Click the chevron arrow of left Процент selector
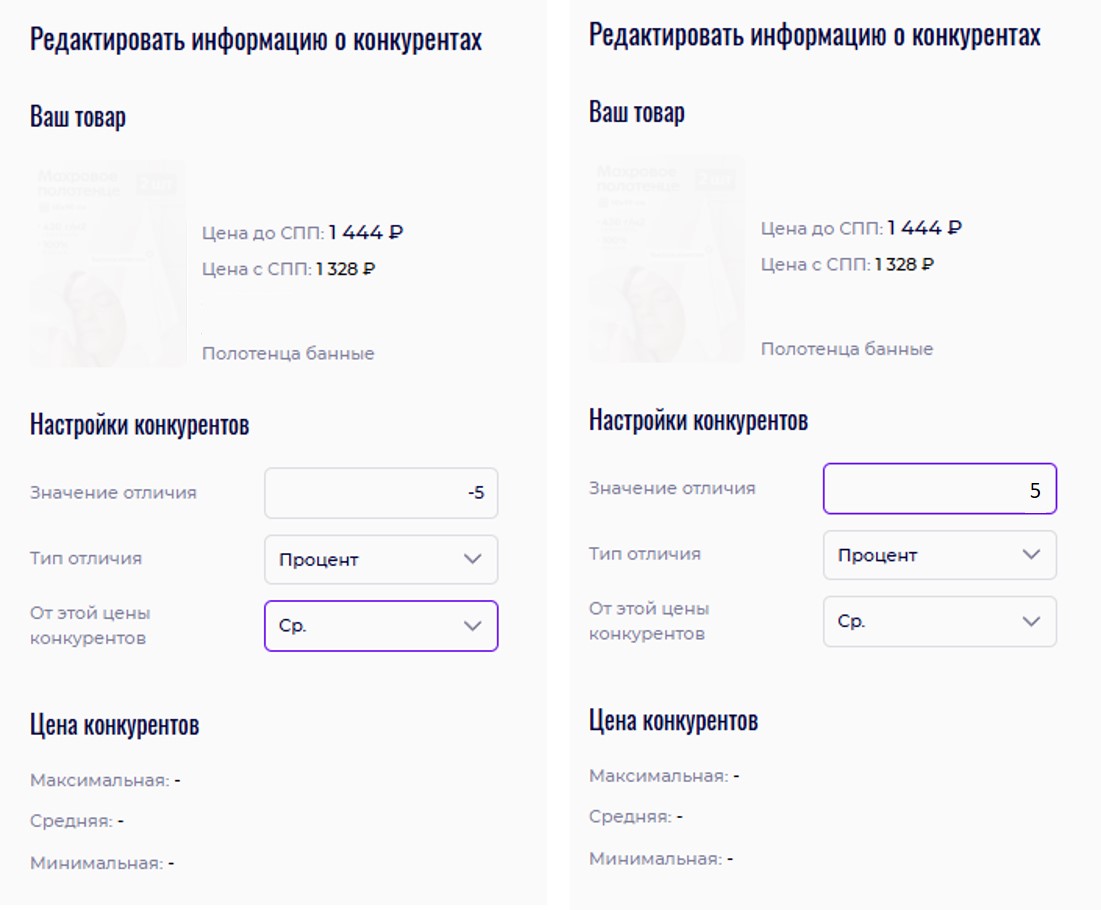The image size is (1101, 910). (473, 560)
